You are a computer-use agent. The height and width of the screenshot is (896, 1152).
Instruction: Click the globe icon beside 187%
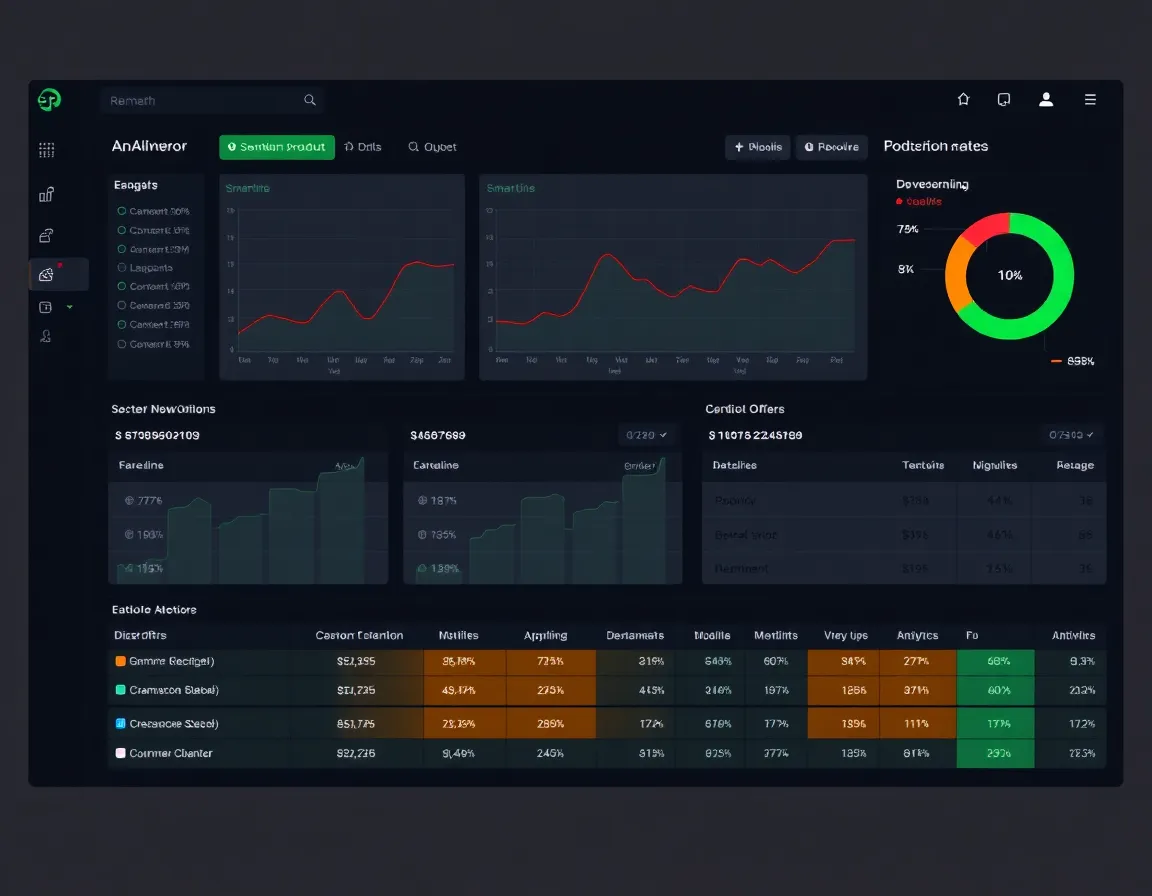422,501
